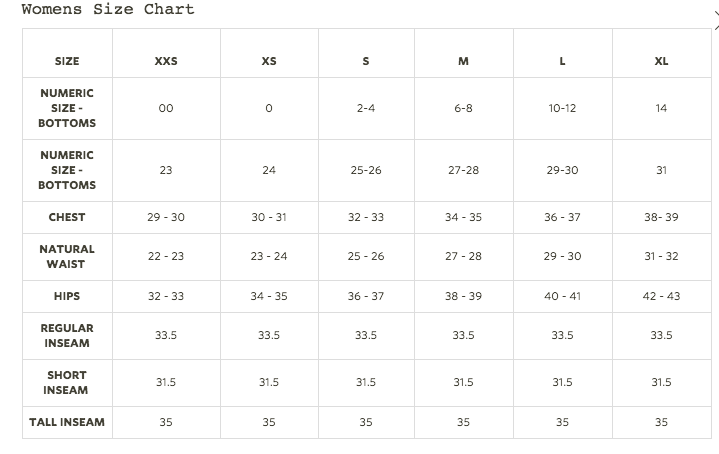Click the TALL INSEAM row label
Screen dimensions: 719x454
pyautogui.click(x=67, y=422)
